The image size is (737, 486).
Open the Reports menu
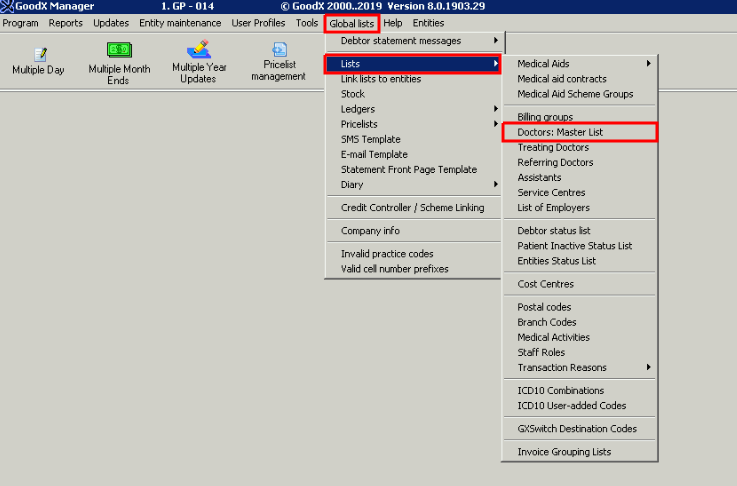65,23
